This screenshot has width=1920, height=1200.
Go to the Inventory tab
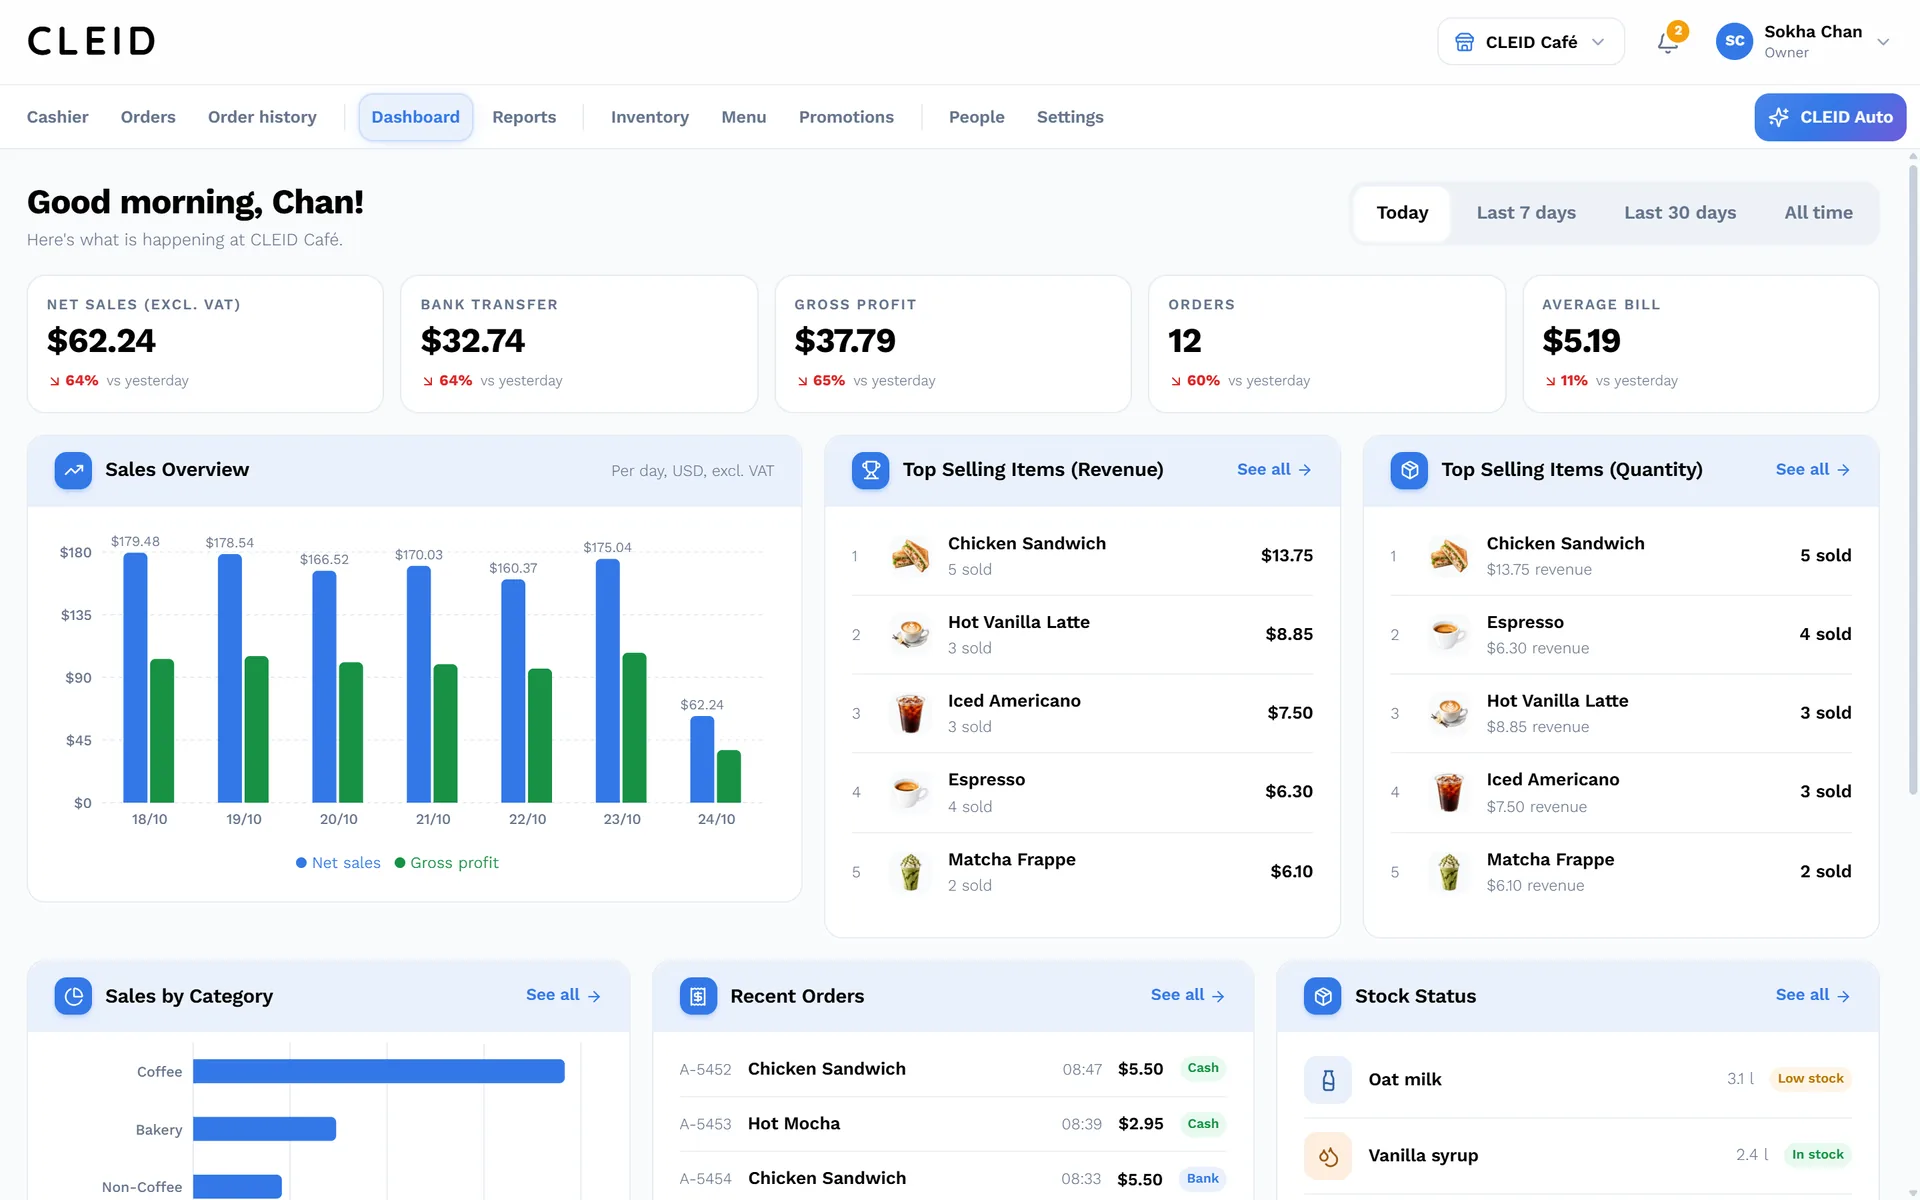click(650, 117)
